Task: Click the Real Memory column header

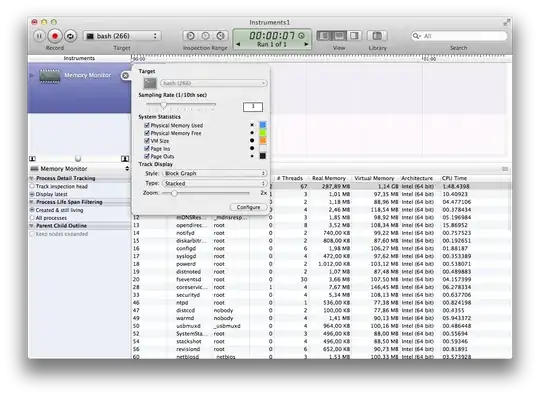Action: 329,178
